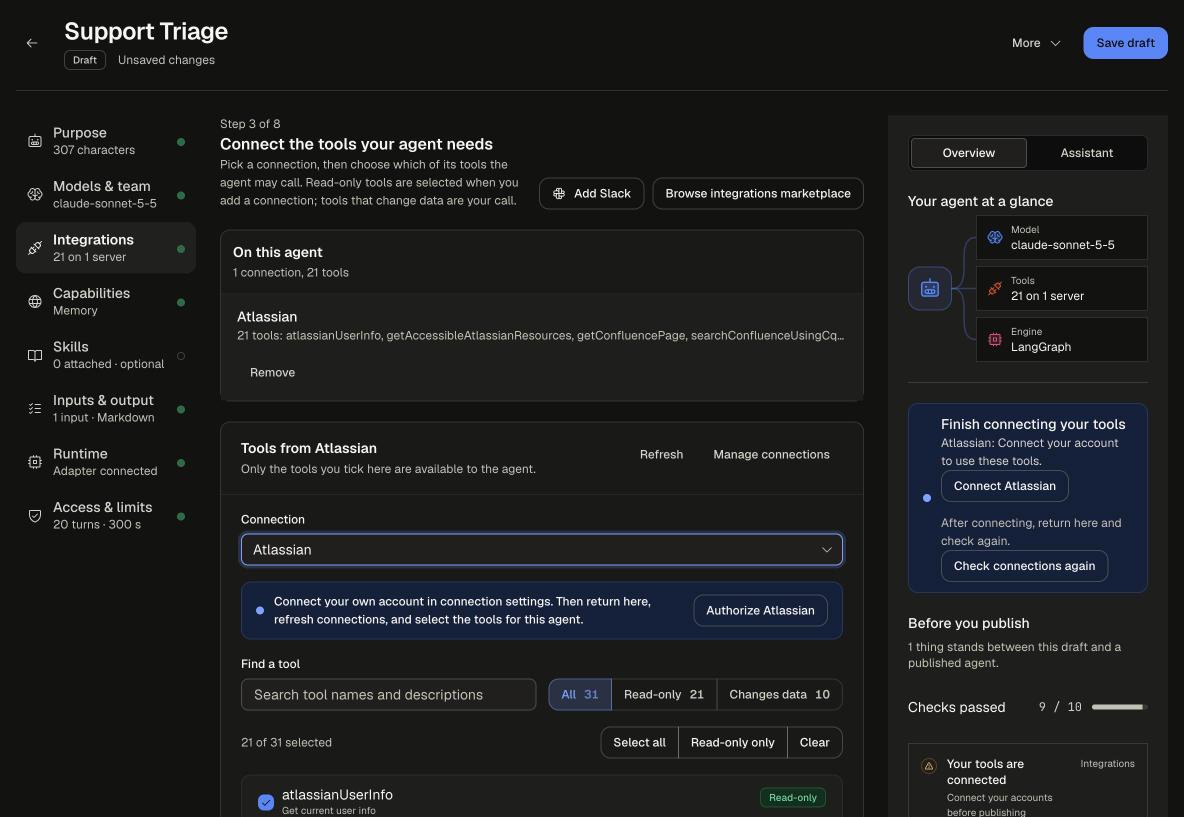Open the Runtime step
Viewport: 1184px width, 817px height.
[106, 462]
